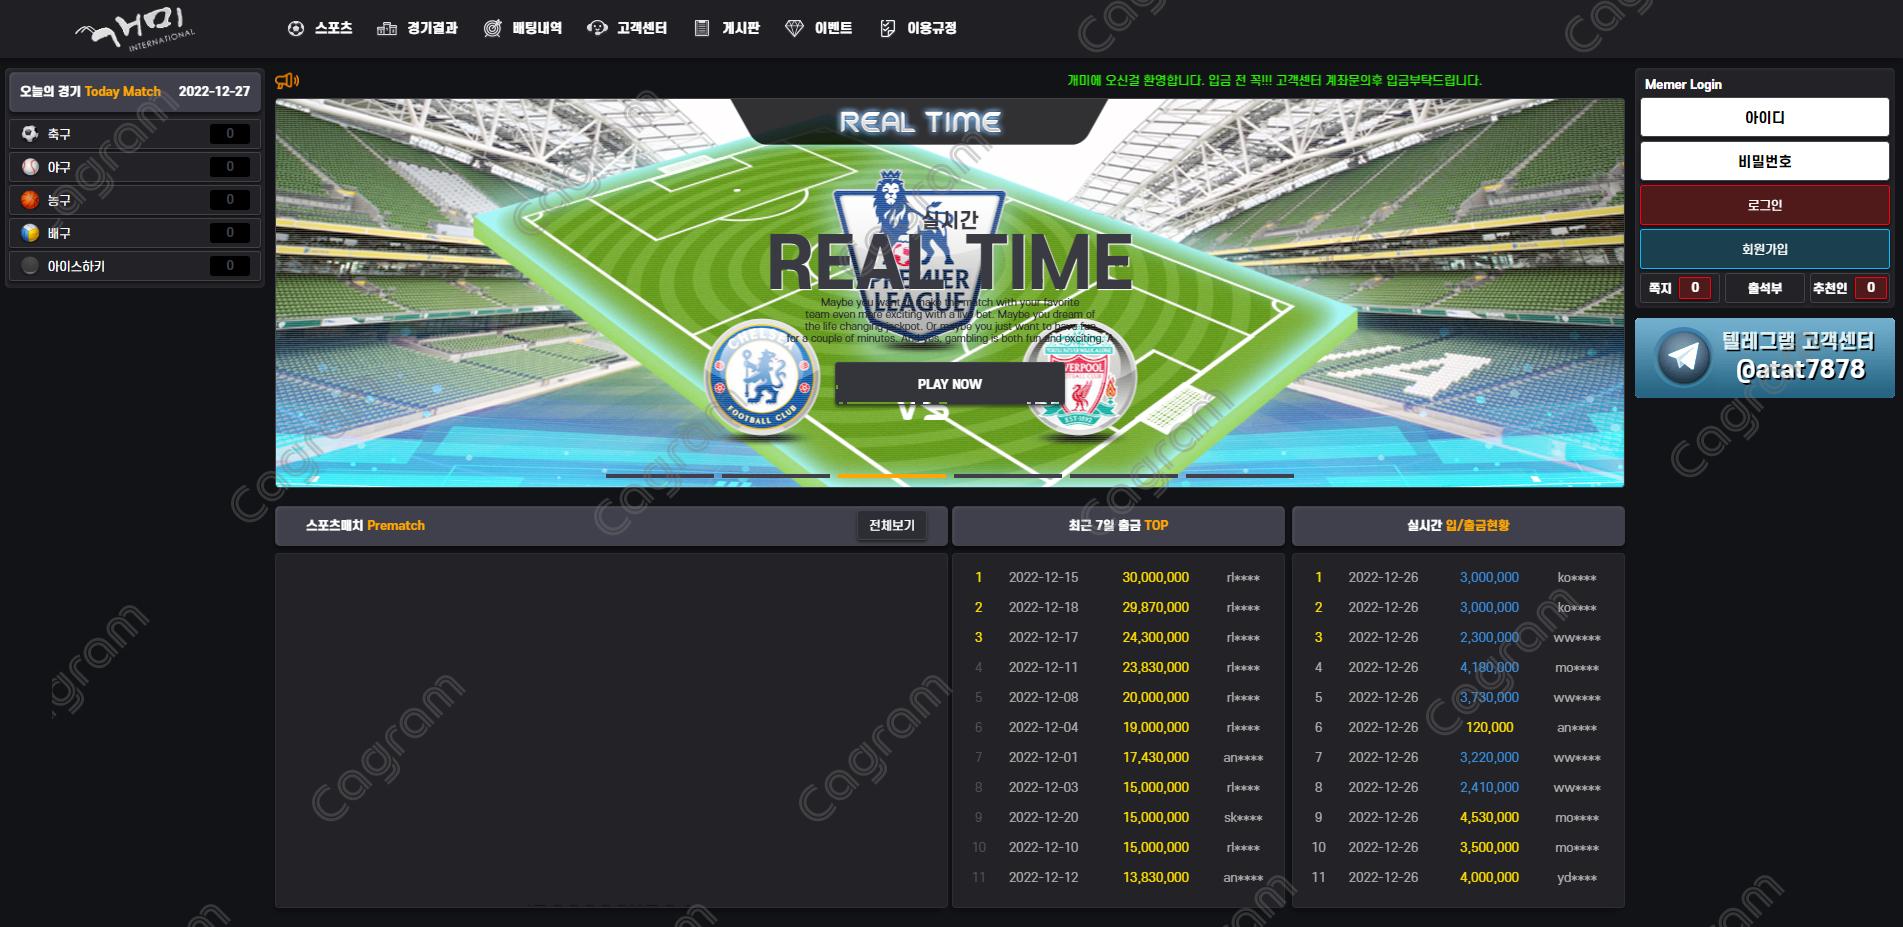The image size is (1903, 927).
Task: Open the 경기결과 results menu
Action: pos(417,28)
